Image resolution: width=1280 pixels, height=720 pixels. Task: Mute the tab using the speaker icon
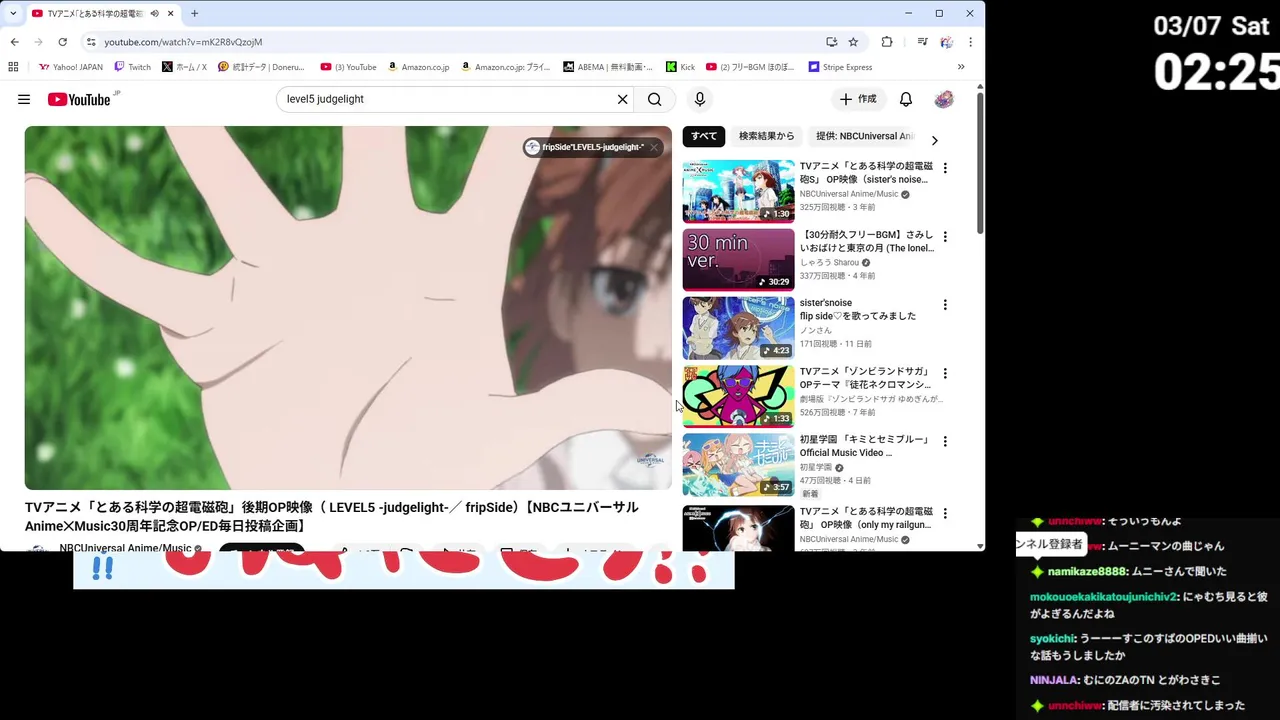[x=154, y=13]
